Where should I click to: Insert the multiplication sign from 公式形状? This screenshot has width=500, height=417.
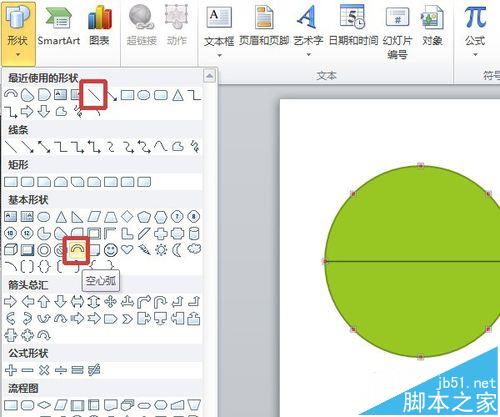tap(44, 370)
